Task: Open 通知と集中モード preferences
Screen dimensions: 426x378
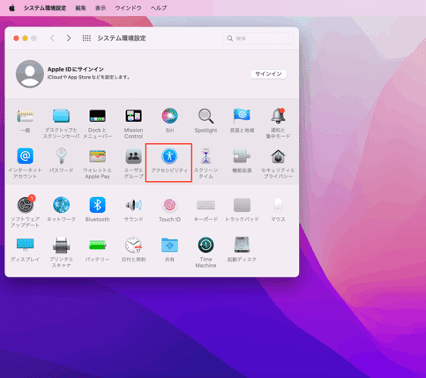Action: click(278, 124)
